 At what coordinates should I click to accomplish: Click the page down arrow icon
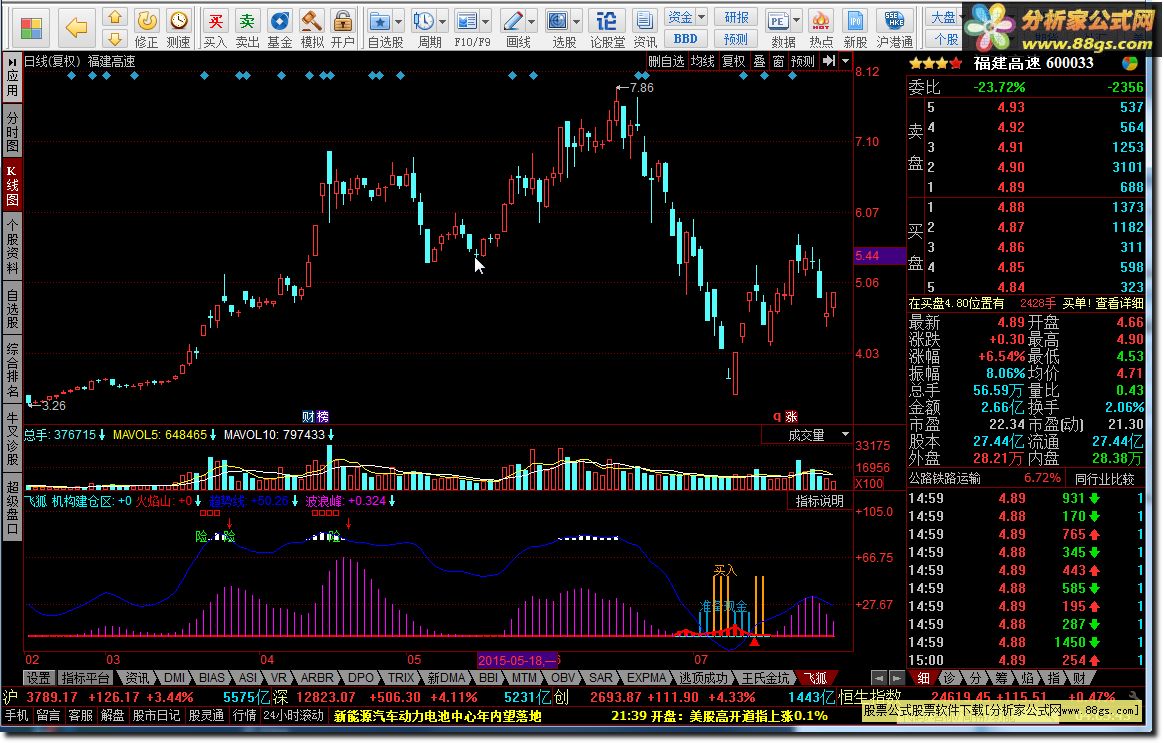(115, 39)
